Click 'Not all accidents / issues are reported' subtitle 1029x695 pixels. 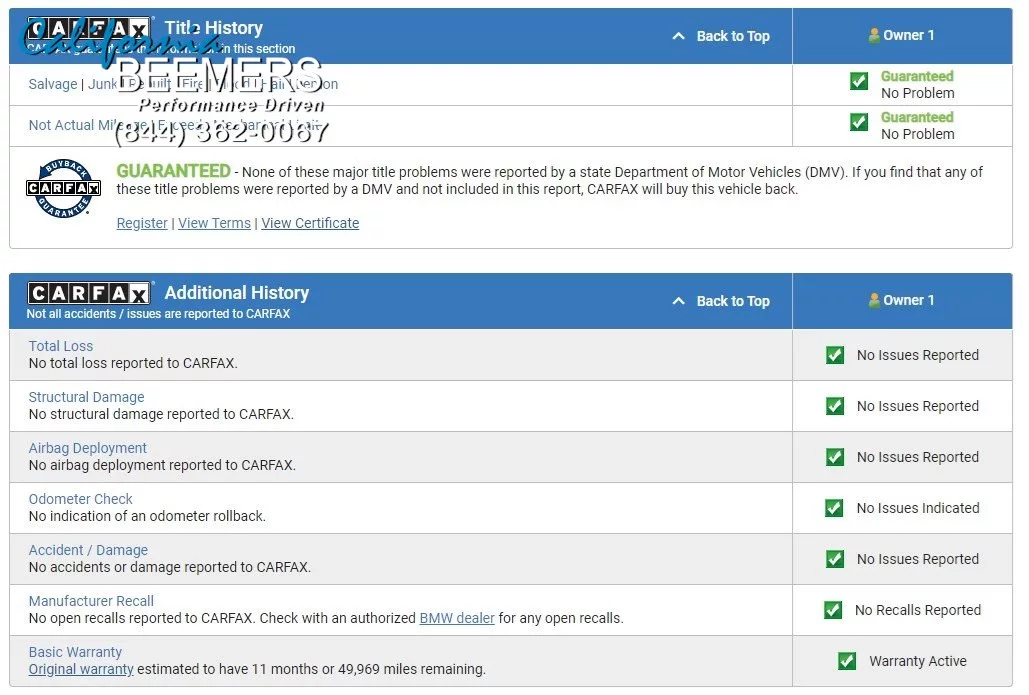pyautogui.click(x=158, y=314)
